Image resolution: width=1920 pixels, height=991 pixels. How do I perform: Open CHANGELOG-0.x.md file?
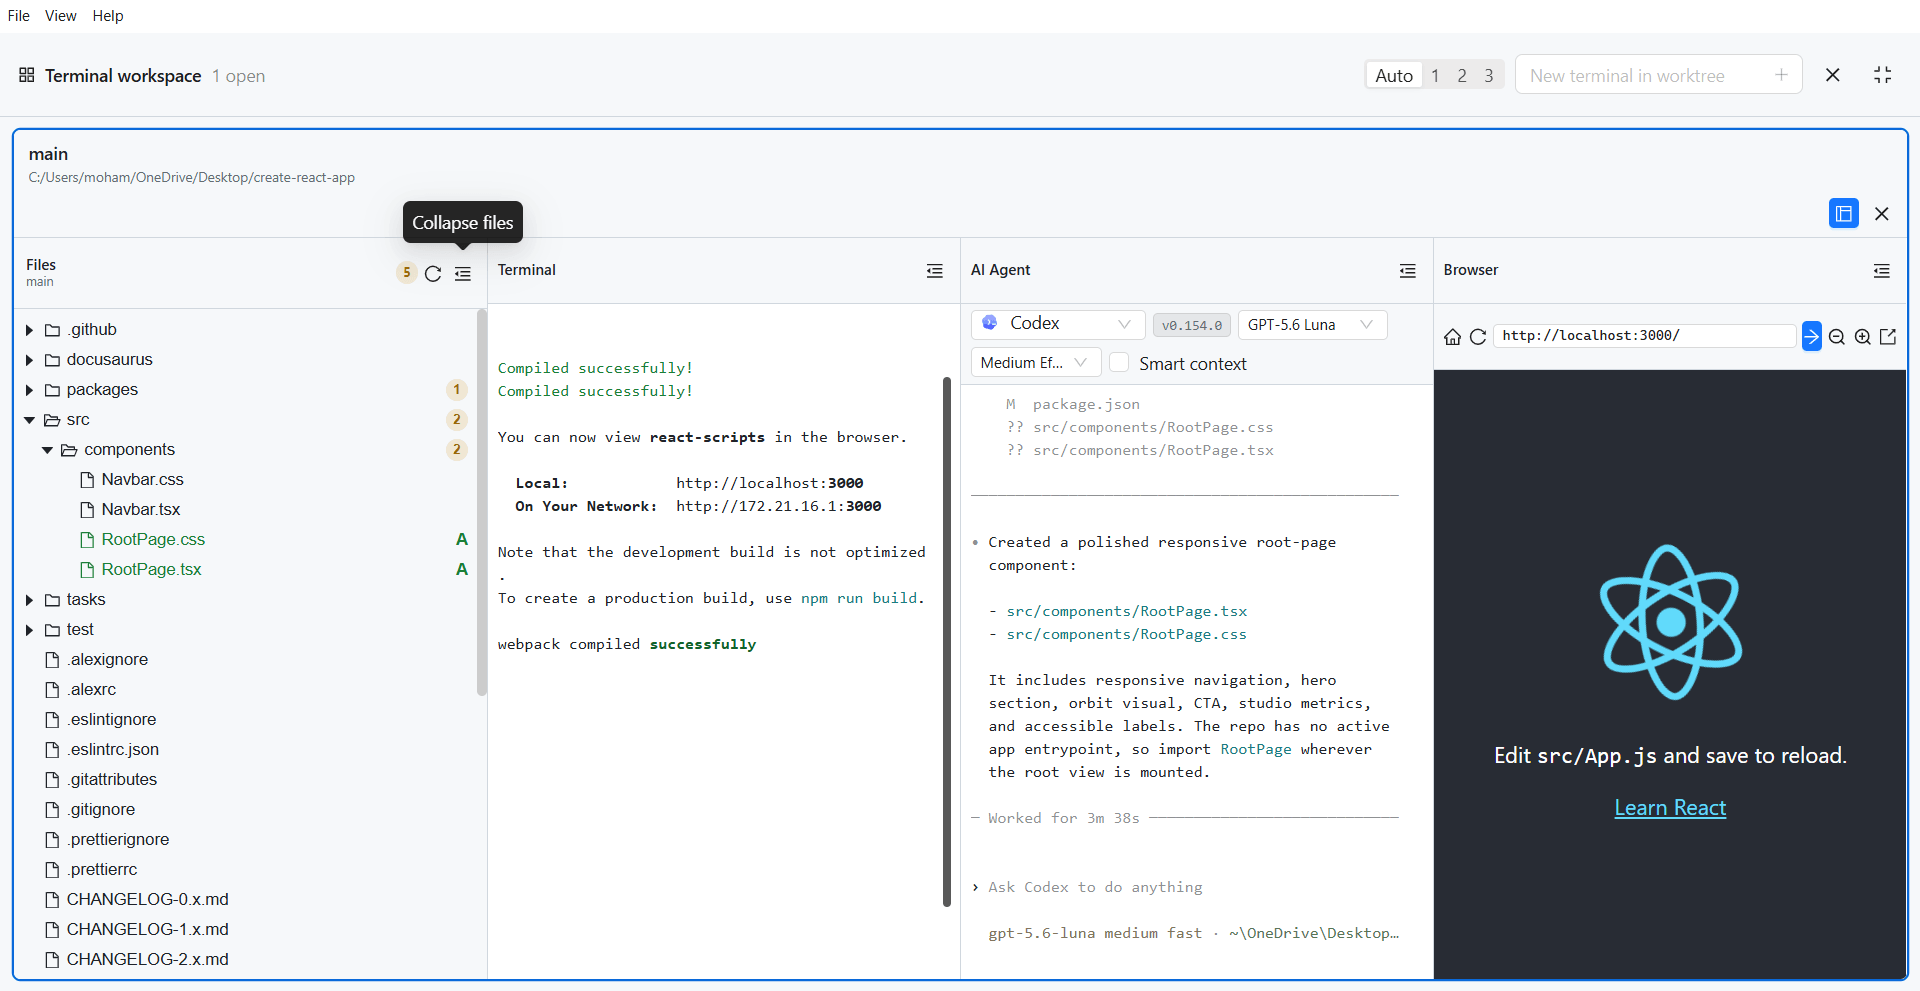pyautogui.click(x=147, y=900)
